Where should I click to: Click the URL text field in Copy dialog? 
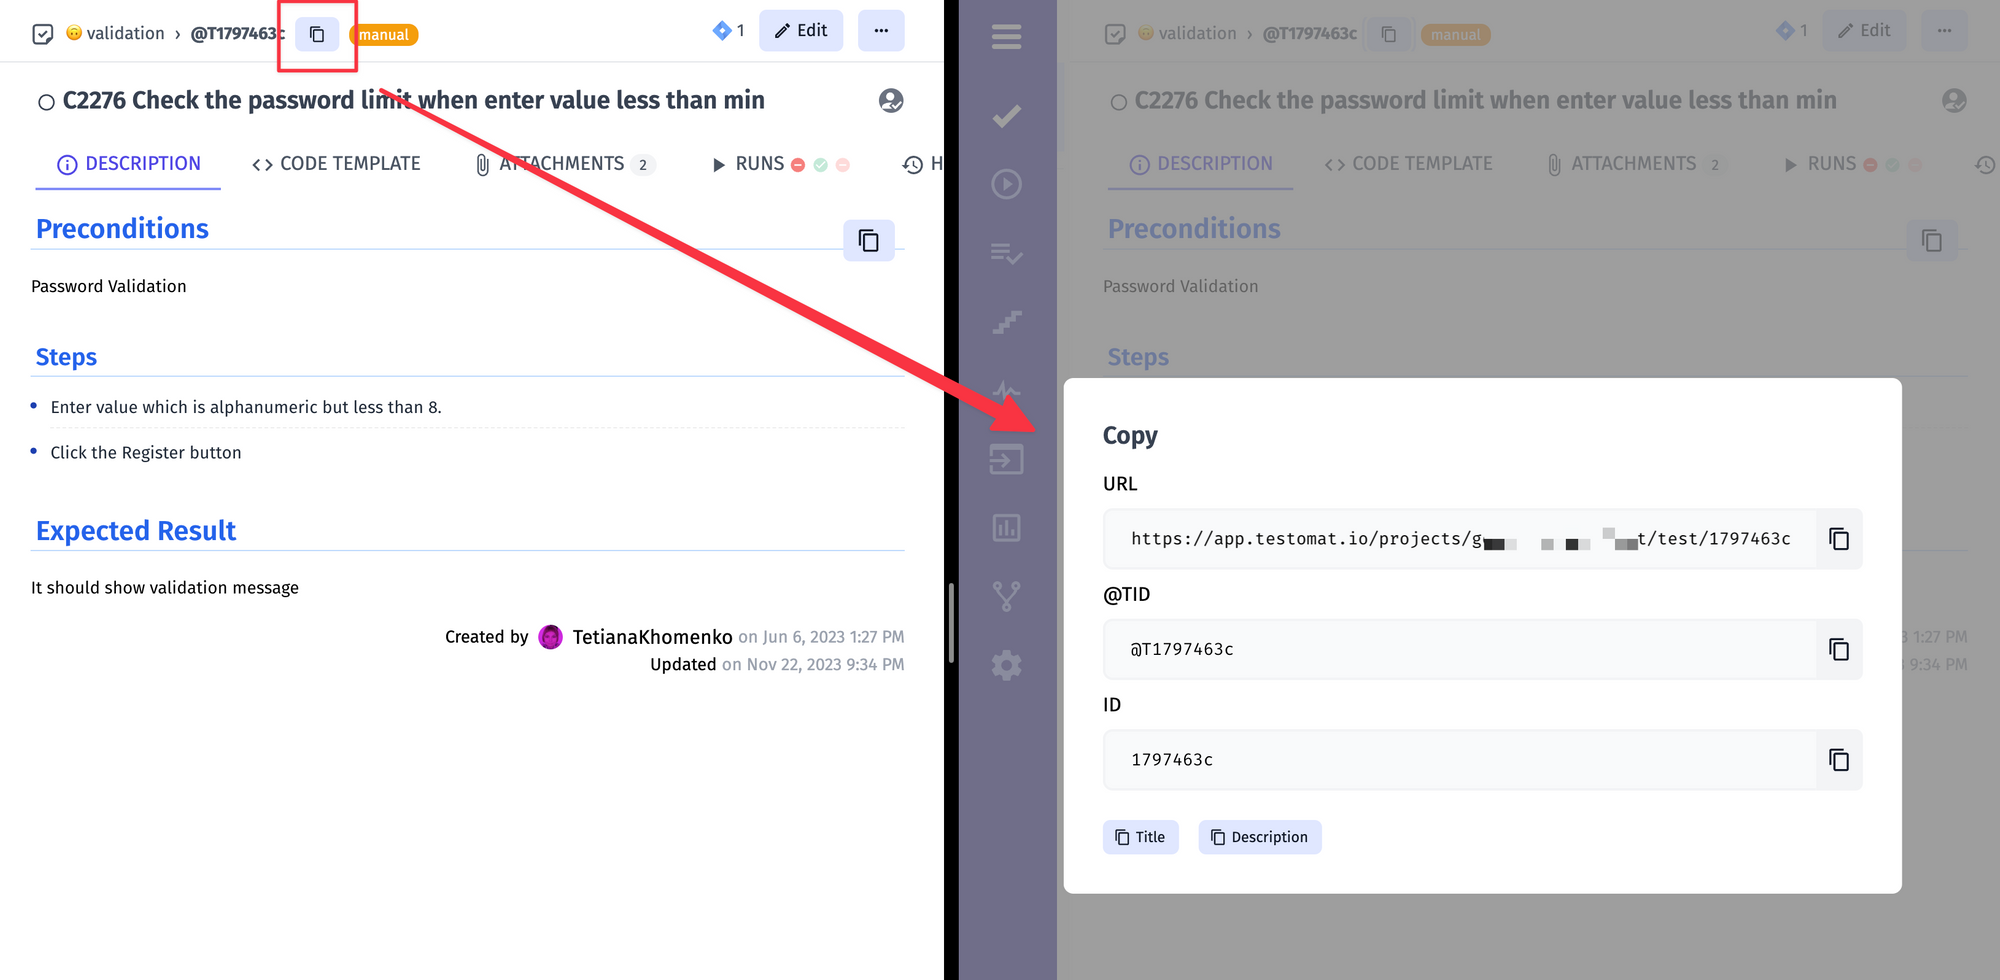(x=1460, y=539)
